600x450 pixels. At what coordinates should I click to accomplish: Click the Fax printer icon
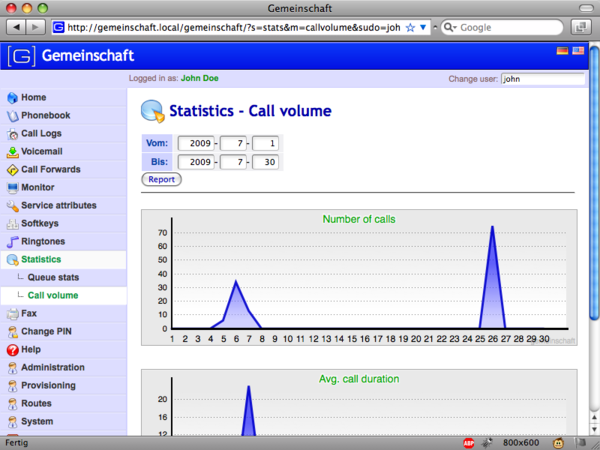tap(12, 314)
